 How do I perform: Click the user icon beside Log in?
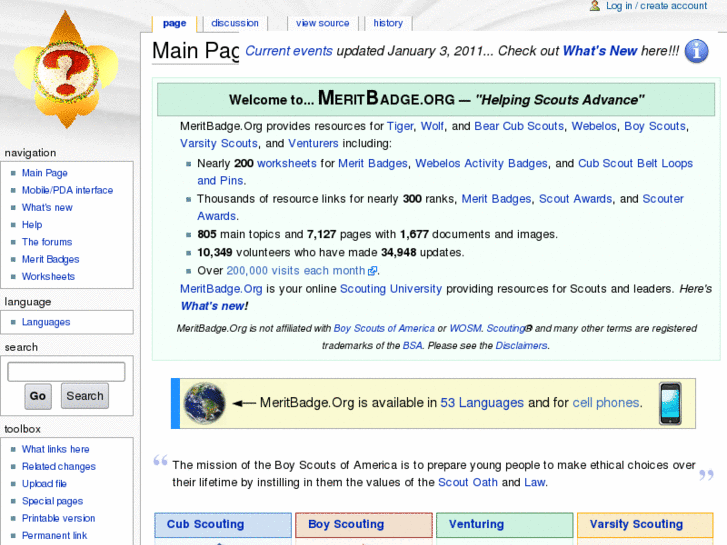(595, 6)
